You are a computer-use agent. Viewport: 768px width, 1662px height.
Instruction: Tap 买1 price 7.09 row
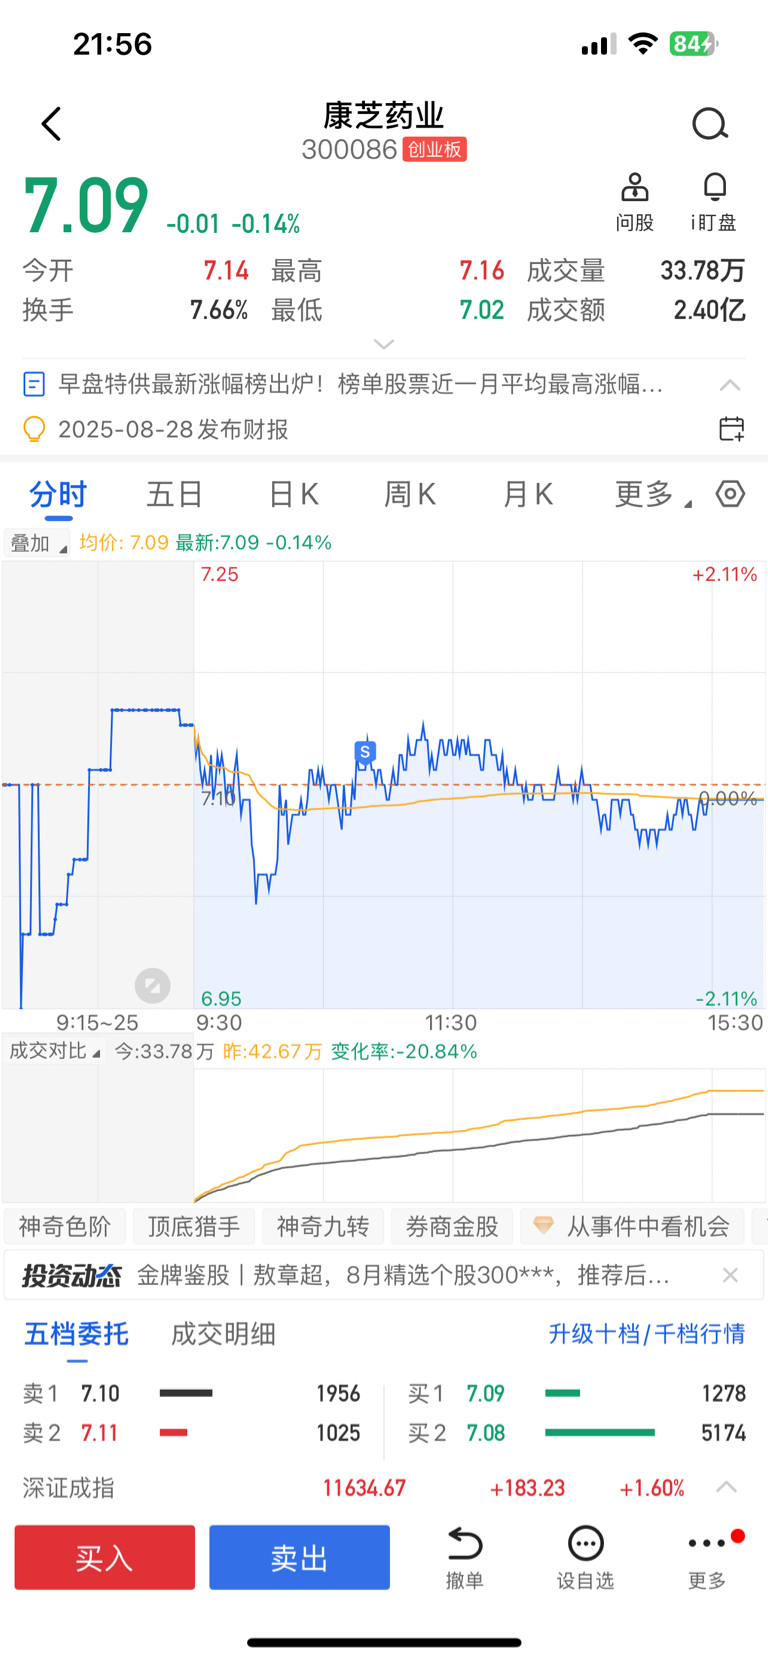pos(577,1393)
